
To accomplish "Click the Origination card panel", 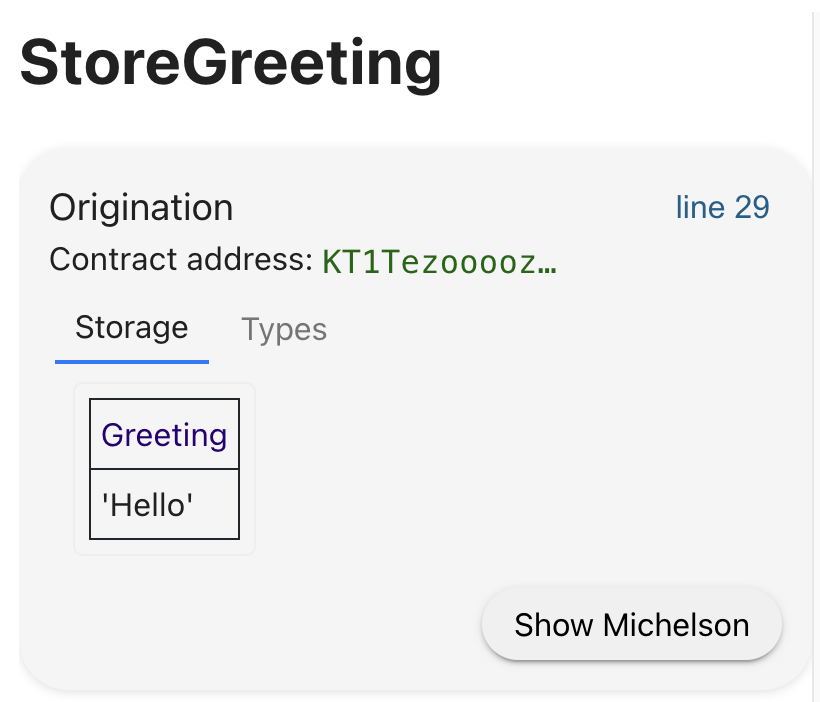I will tap(410, 410).
